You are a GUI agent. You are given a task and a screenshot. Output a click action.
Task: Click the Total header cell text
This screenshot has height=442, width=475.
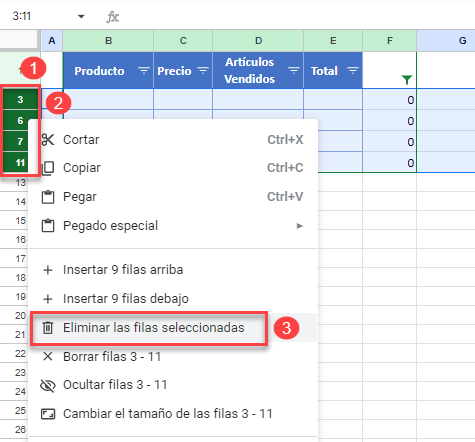(324, 71)
